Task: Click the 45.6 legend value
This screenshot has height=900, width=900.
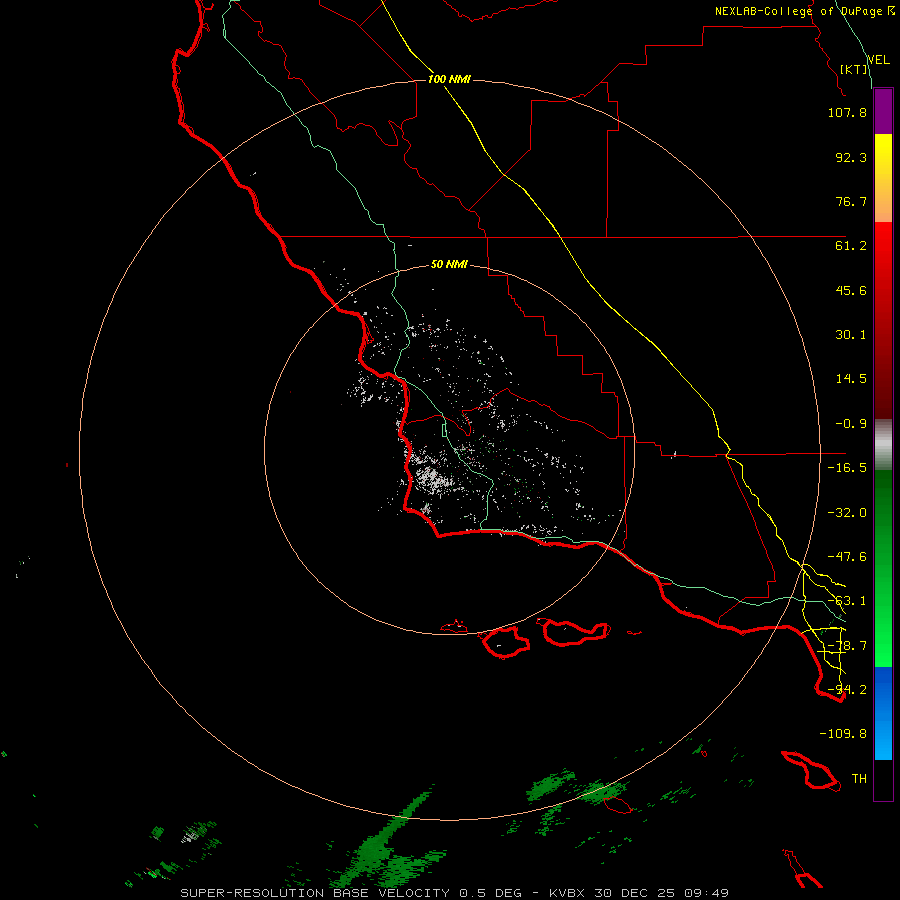Action: [851, 290]
